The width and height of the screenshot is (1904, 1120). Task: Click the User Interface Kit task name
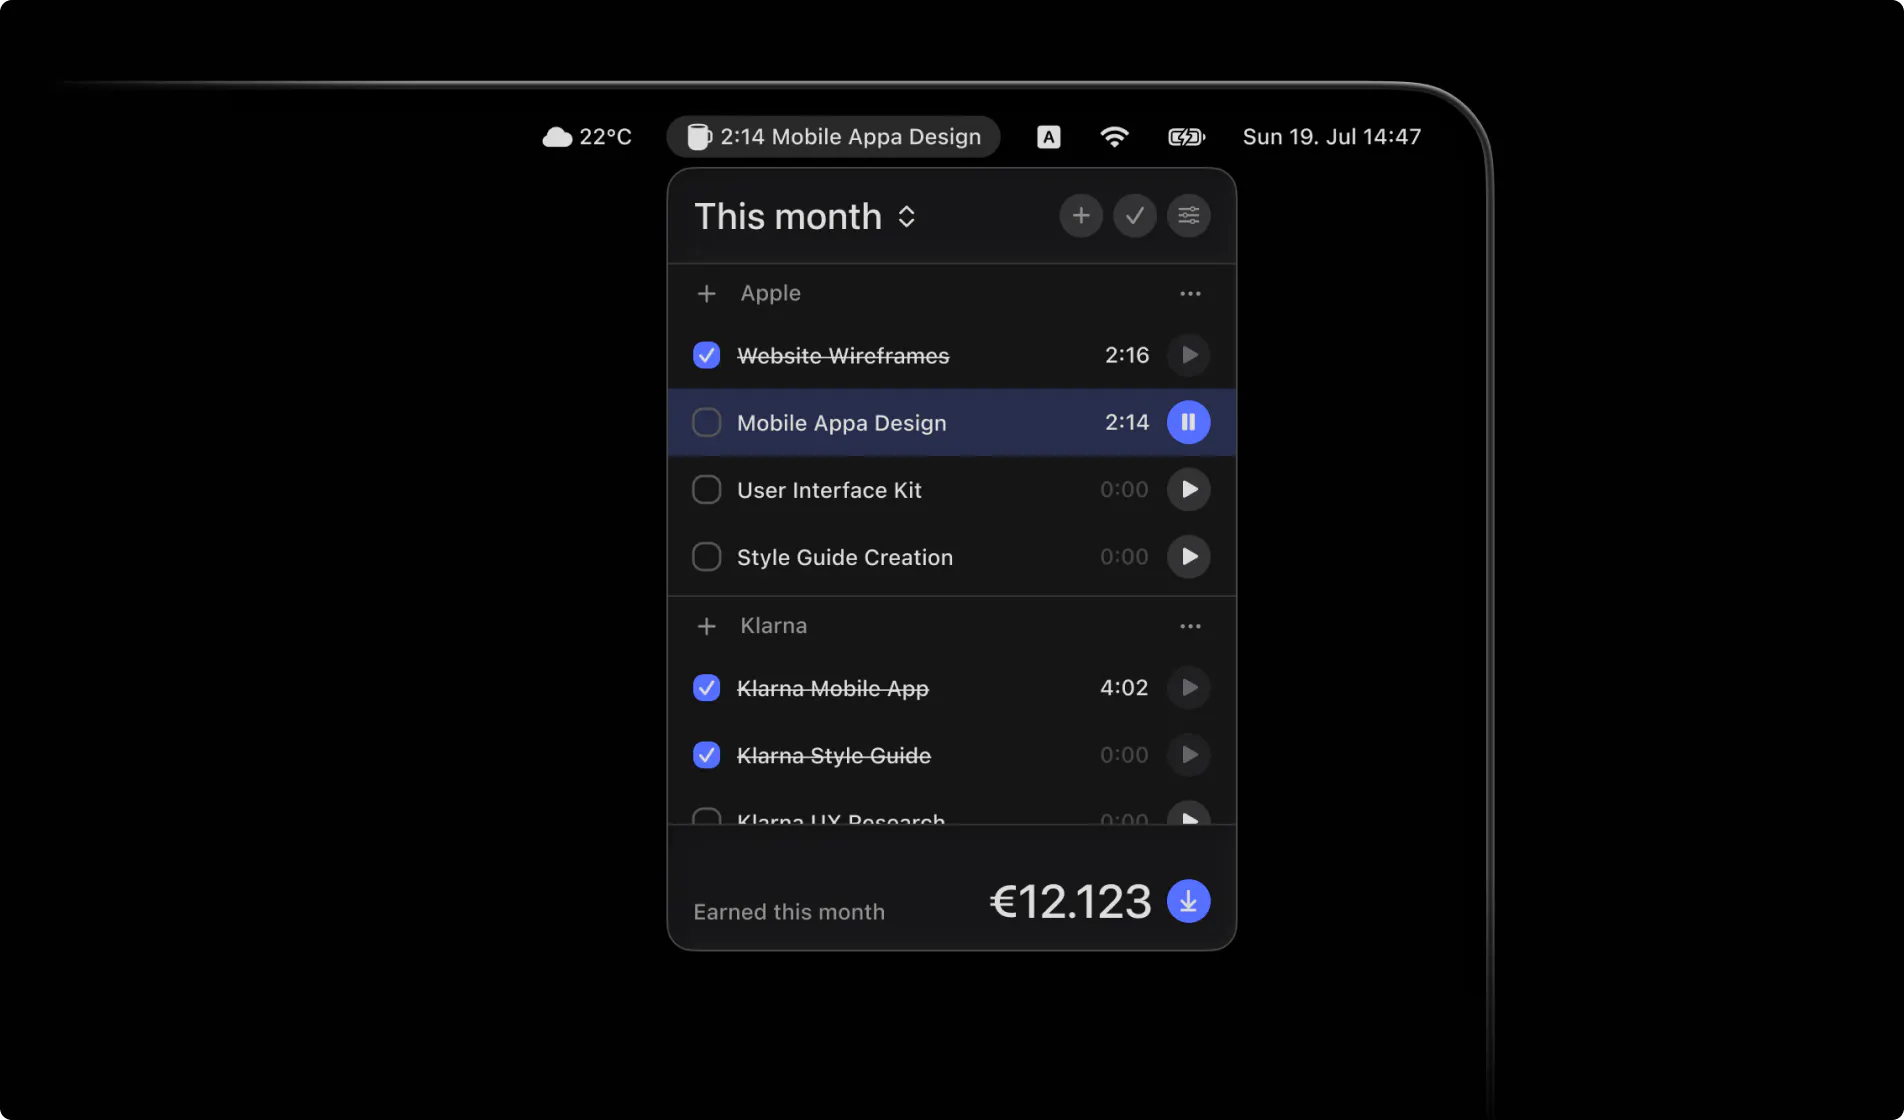(x=830, y=490)
